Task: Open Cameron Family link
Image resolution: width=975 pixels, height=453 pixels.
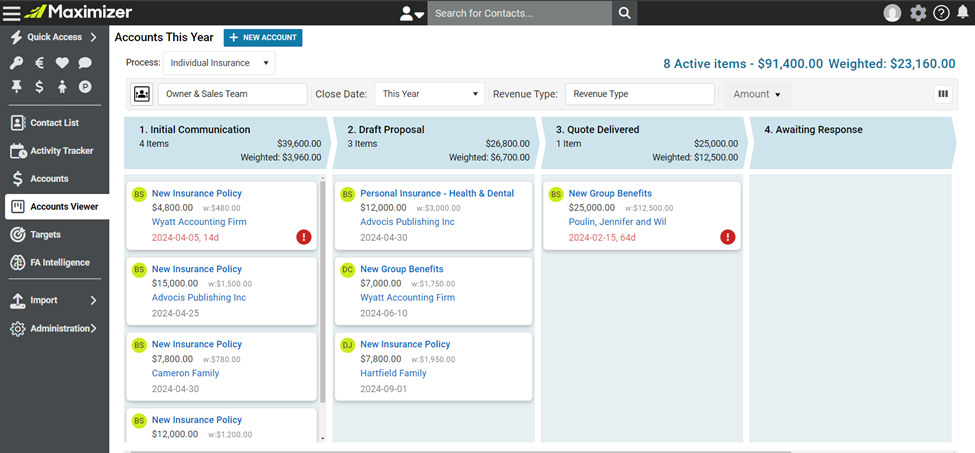Action: (x=185, y=373)
